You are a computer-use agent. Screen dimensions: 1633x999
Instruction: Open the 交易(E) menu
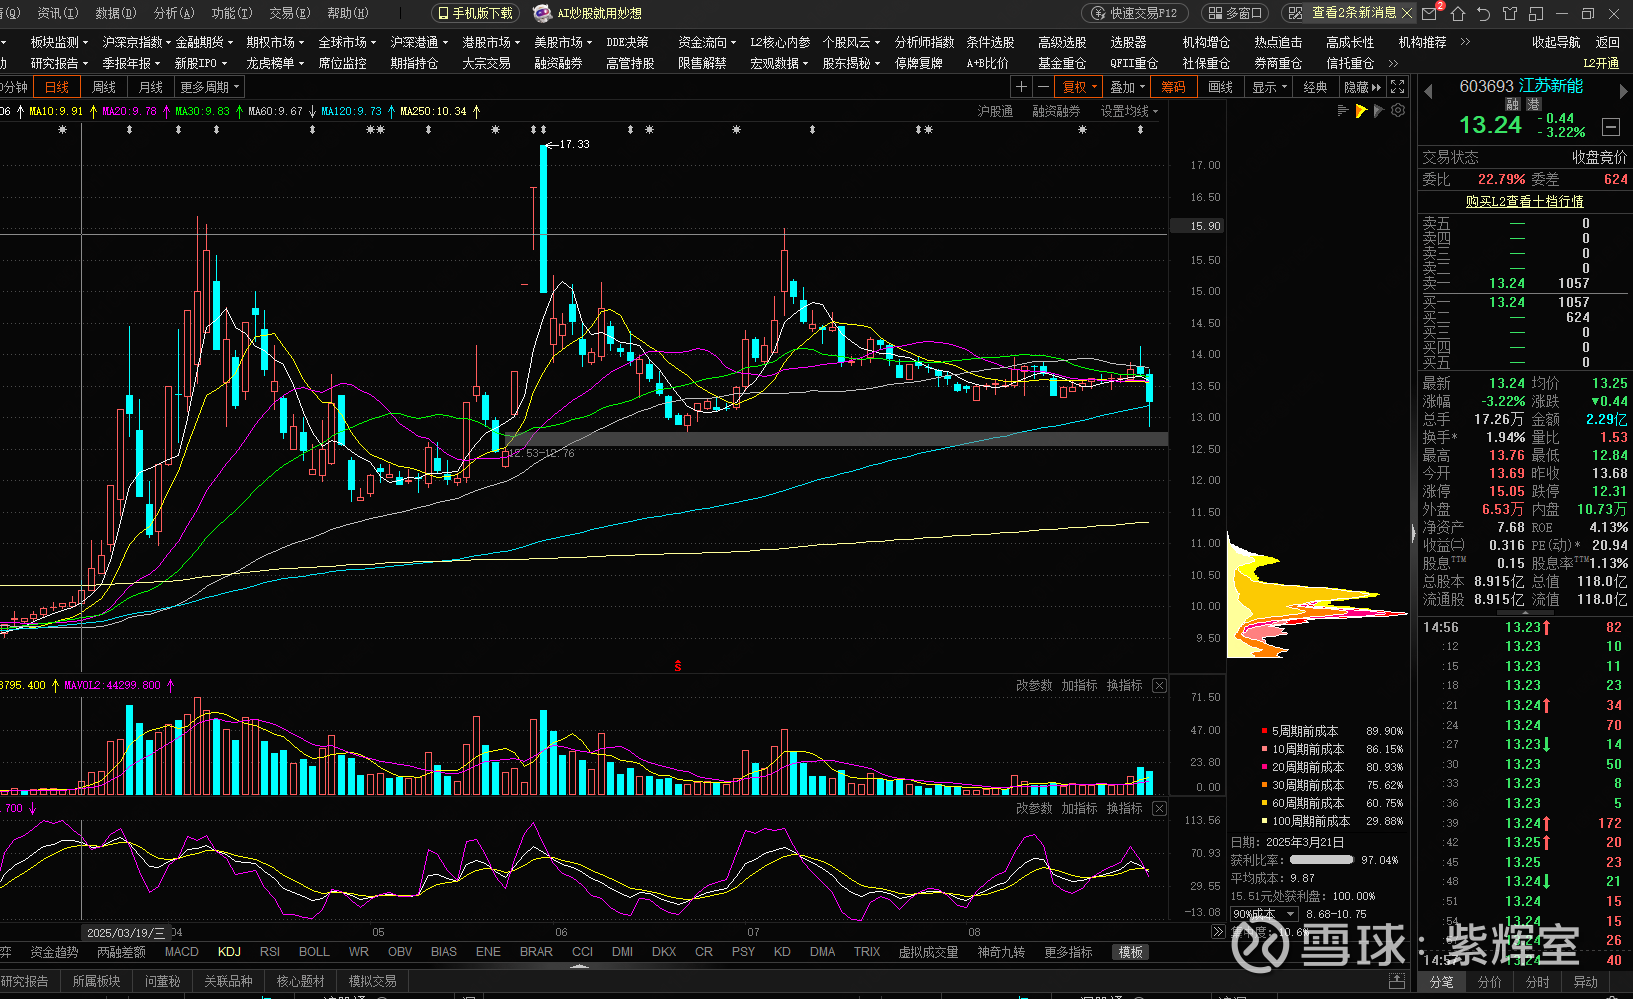(289, 13)
